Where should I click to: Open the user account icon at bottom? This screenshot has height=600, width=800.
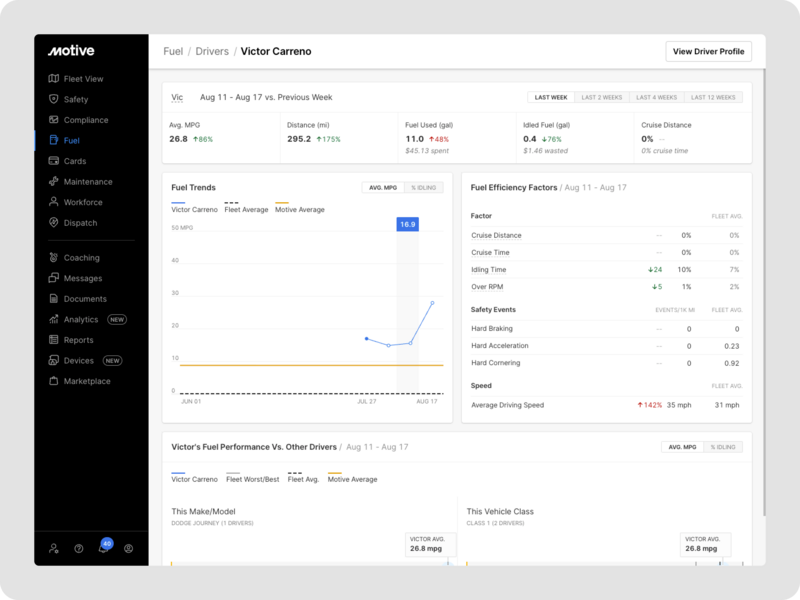tap(128, 548)
